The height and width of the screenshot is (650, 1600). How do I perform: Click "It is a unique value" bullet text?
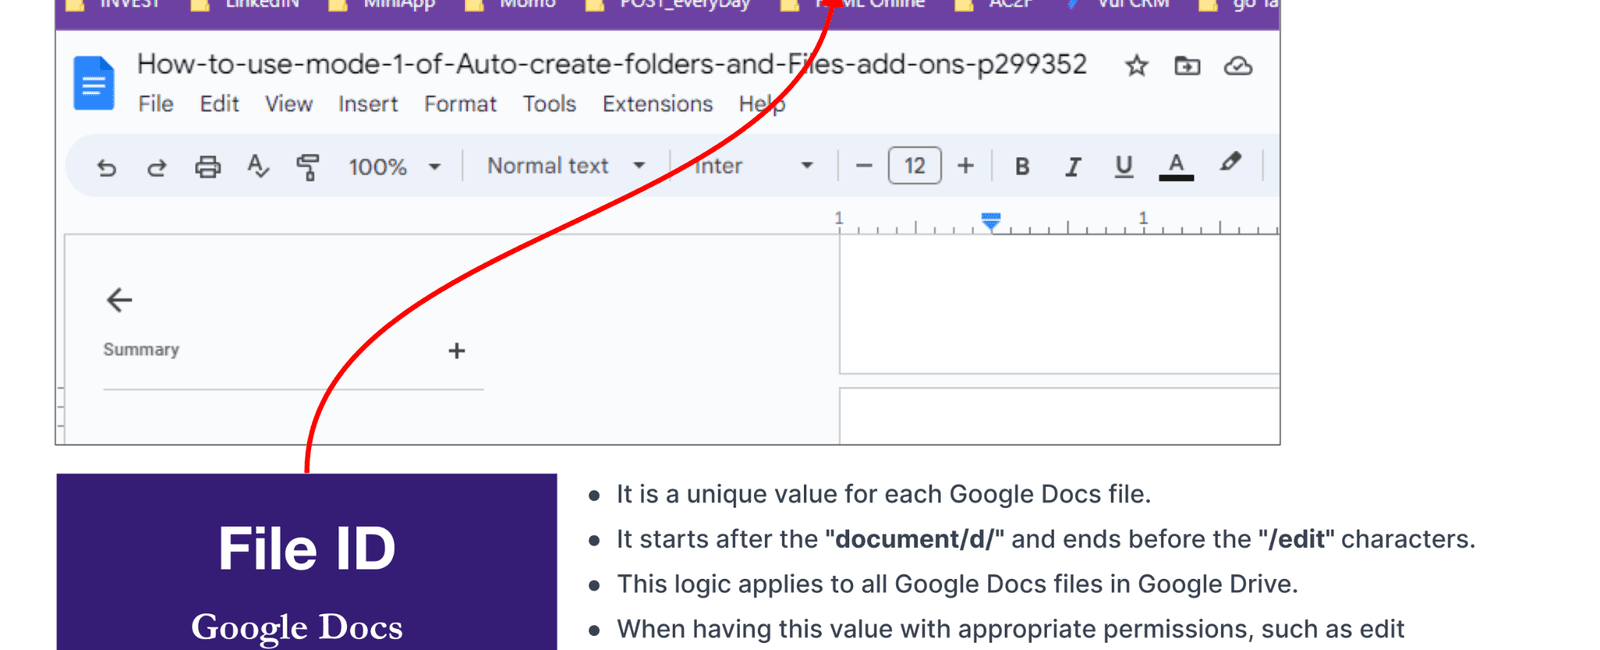point(884,494)
